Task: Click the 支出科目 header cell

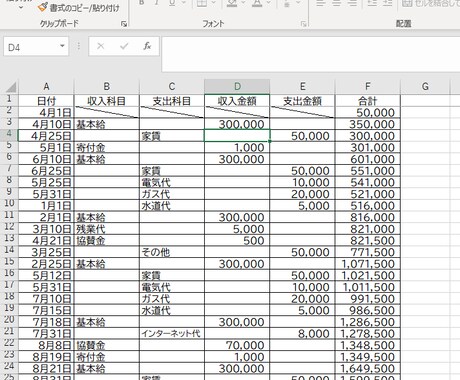Action: pos(172,101)
